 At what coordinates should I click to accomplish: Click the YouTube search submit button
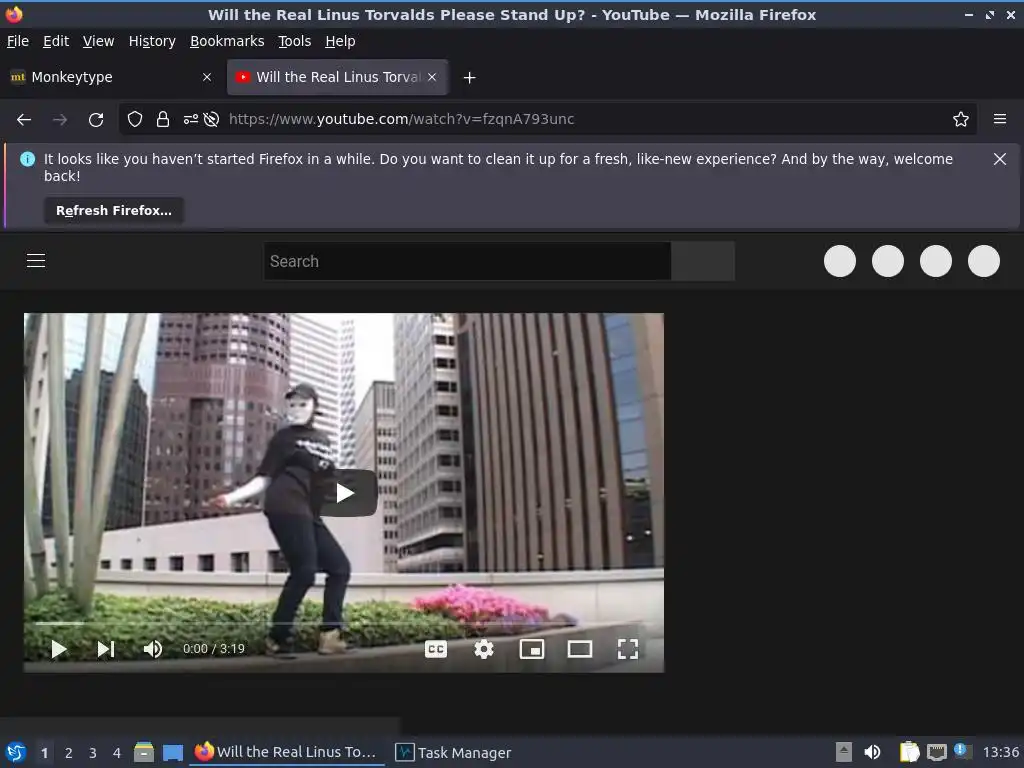coord(703,261)
